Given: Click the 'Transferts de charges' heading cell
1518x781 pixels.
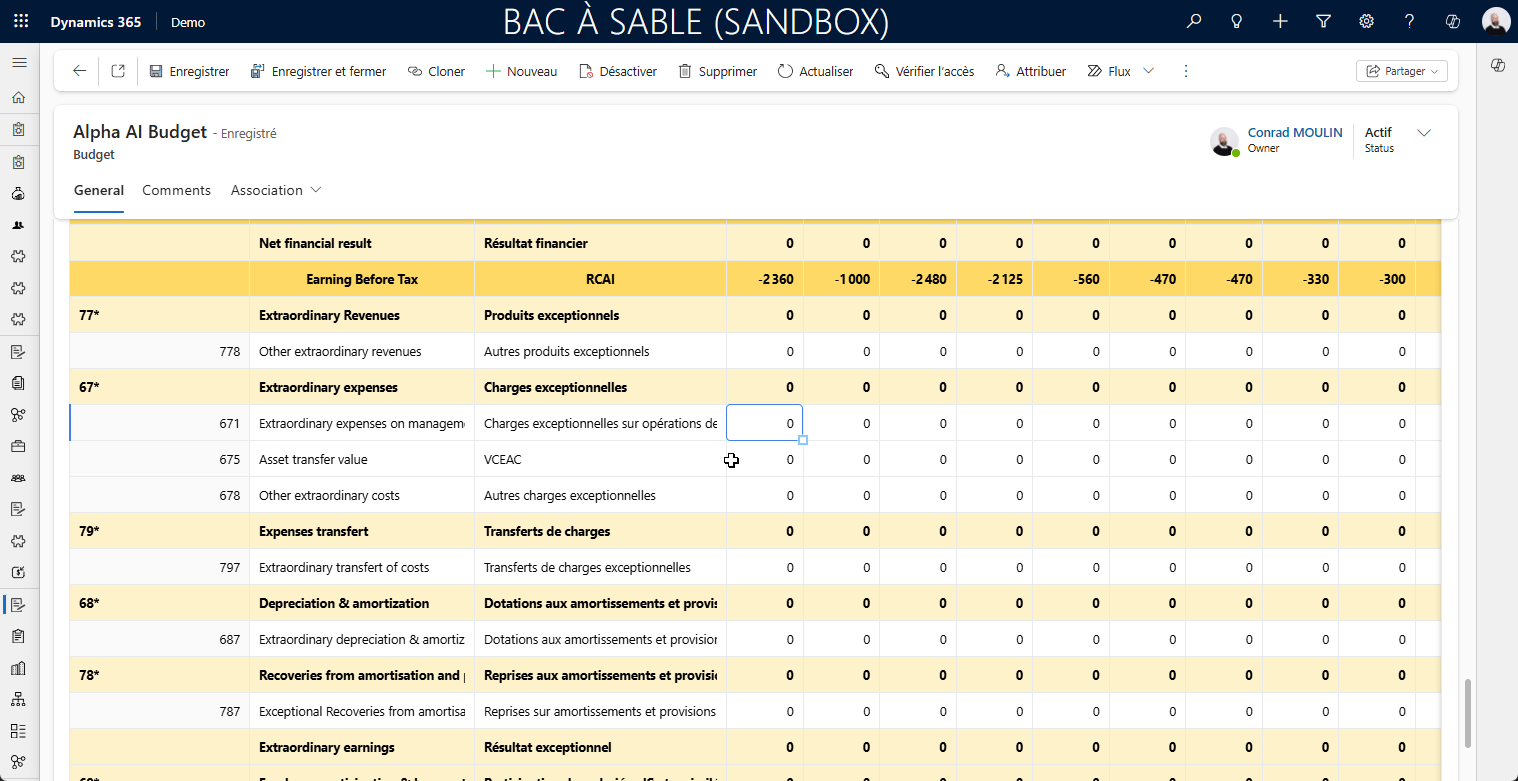Looking at the screenshot, I should point(600,531).
